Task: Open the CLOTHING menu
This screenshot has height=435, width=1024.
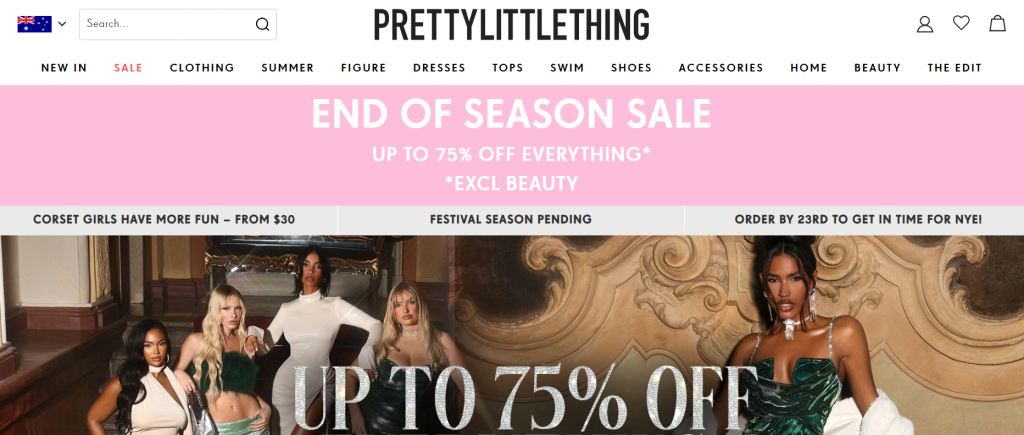Action: tap(202, 68)
